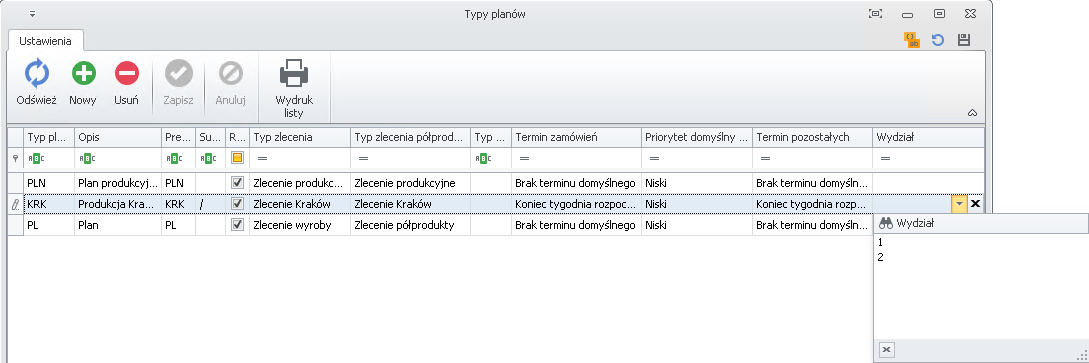Click the Zlecenie półprodukty cell

coord(410,226)
